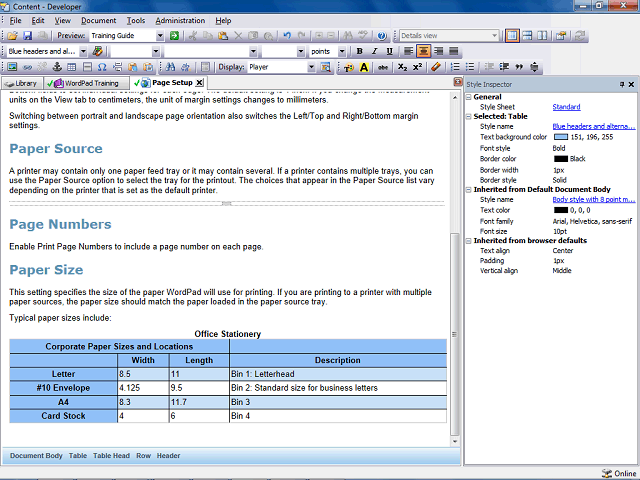The image size is (640, 480).
Task: Insert a special character with the Omega icon
Action: pos(102,67)
